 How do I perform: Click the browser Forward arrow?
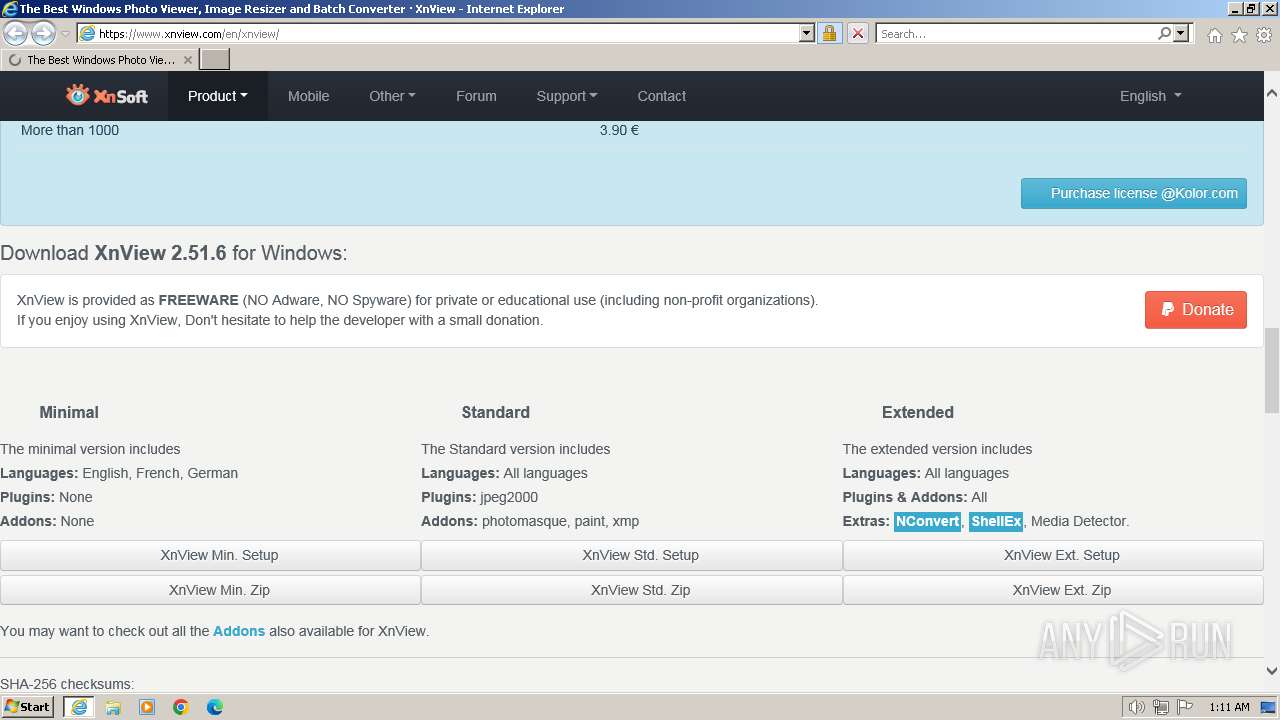(43, 33)
